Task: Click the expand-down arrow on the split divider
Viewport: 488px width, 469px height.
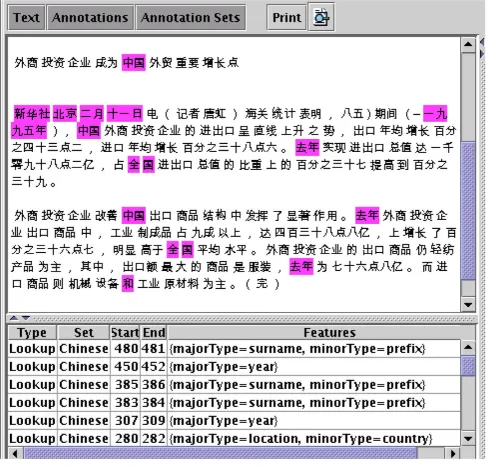Action: pos(26,318)
